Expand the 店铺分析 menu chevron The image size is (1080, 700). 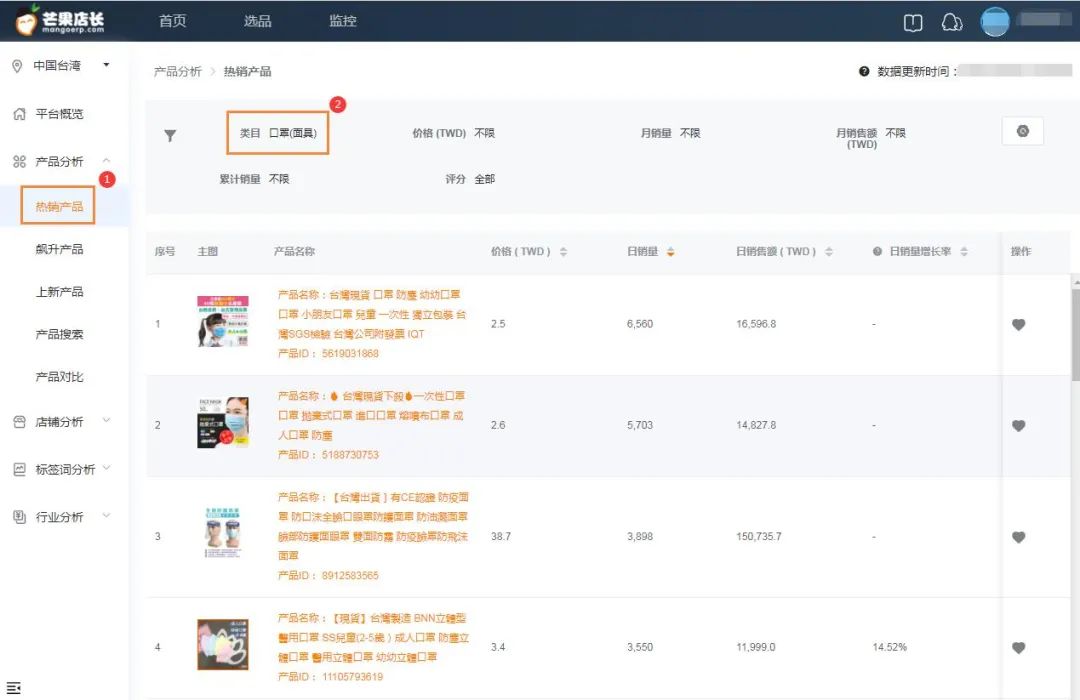[x=106, y=420]
